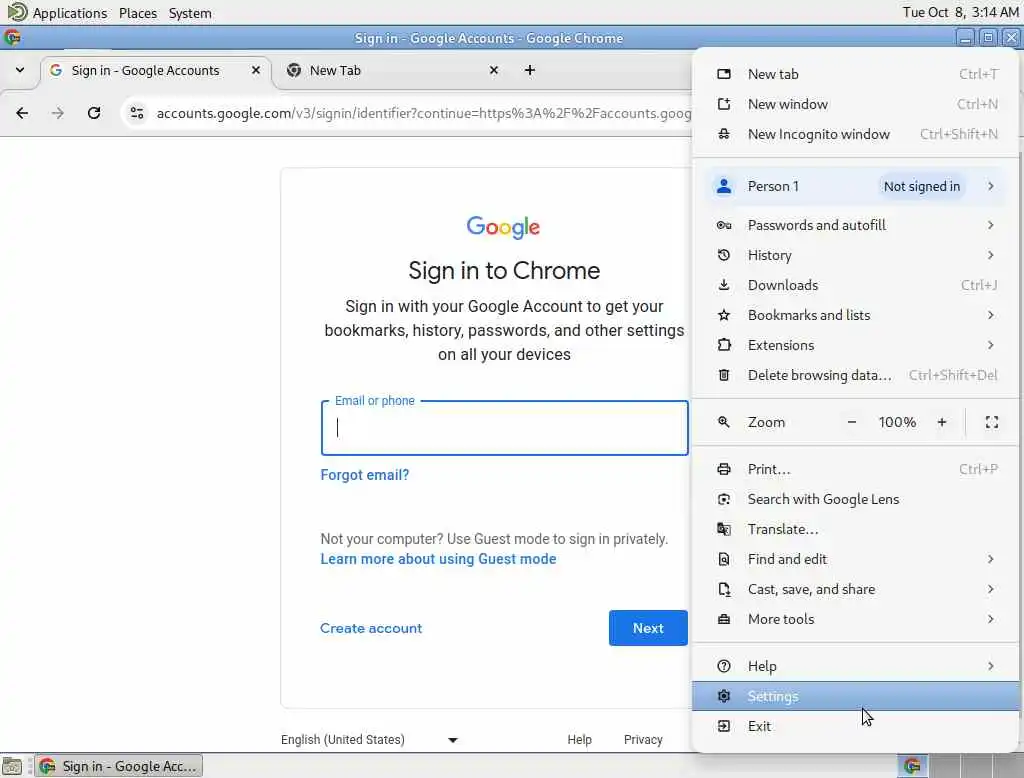This screenshot has width=1024, height=778.
Task: Click the New tab icon in menu
Action: tap(724, 74)
